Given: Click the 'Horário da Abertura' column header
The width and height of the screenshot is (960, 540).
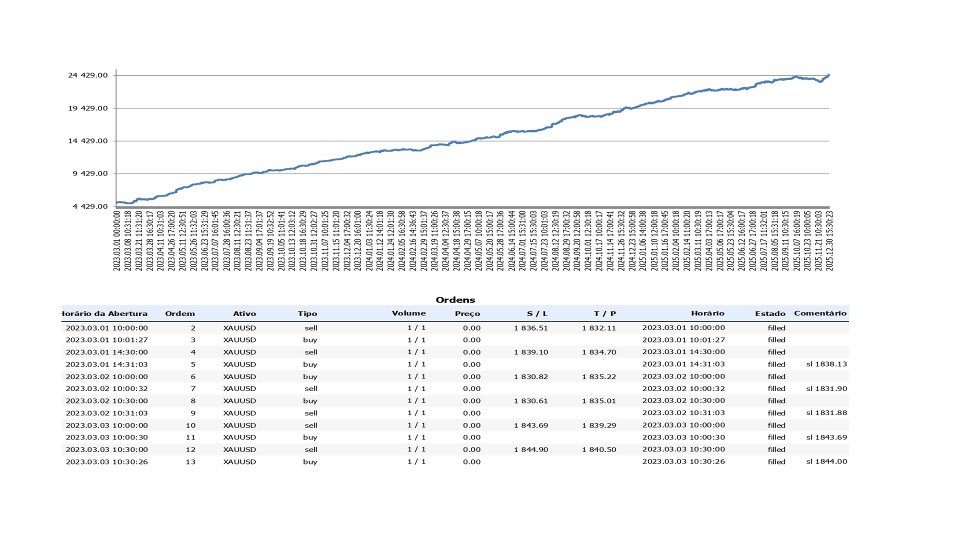Looking at the screenshot, I should click(x=105, y=313).
